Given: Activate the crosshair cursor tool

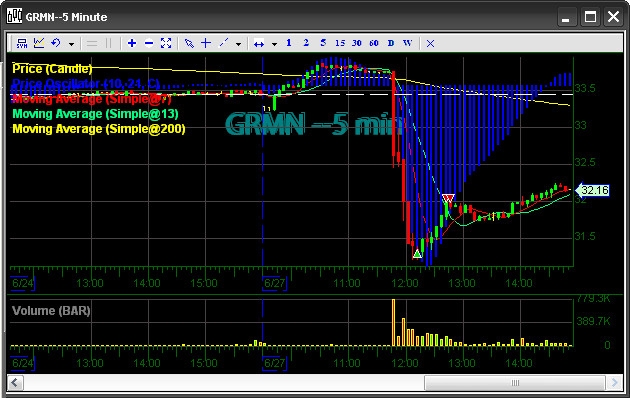Looking at the screenshot, I should 206,43.
